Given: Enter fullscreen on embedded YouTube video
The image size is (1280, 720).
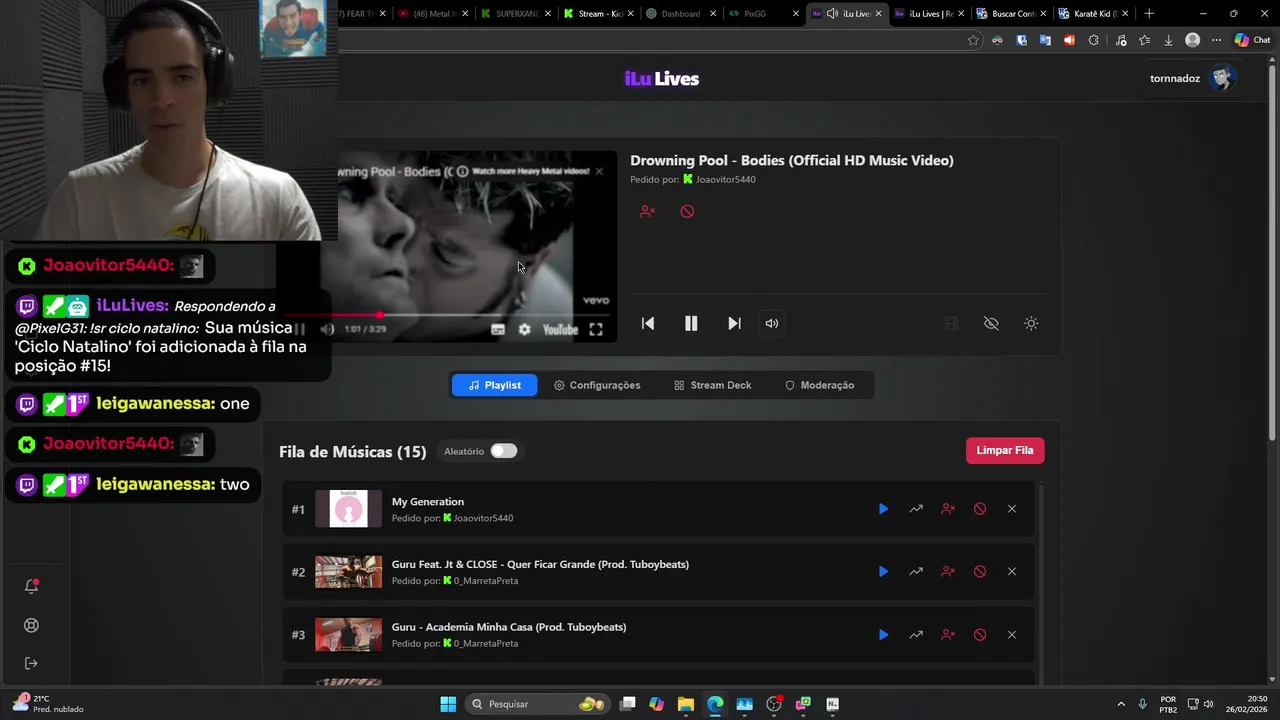Looking at the screenshot, I should (x=596, y=329).
